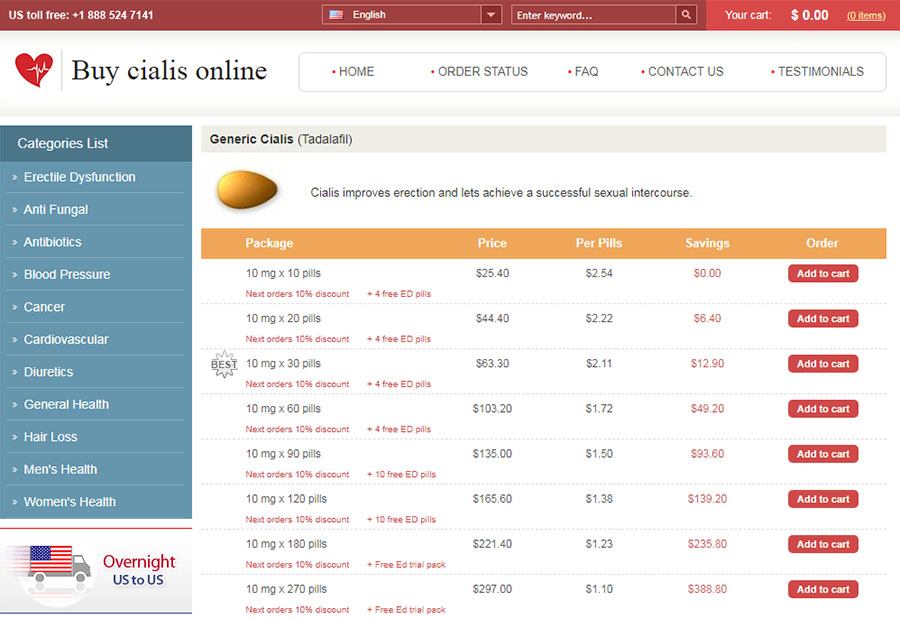
Task: Click the $221.40 price
Action: [x=492, y=544]
